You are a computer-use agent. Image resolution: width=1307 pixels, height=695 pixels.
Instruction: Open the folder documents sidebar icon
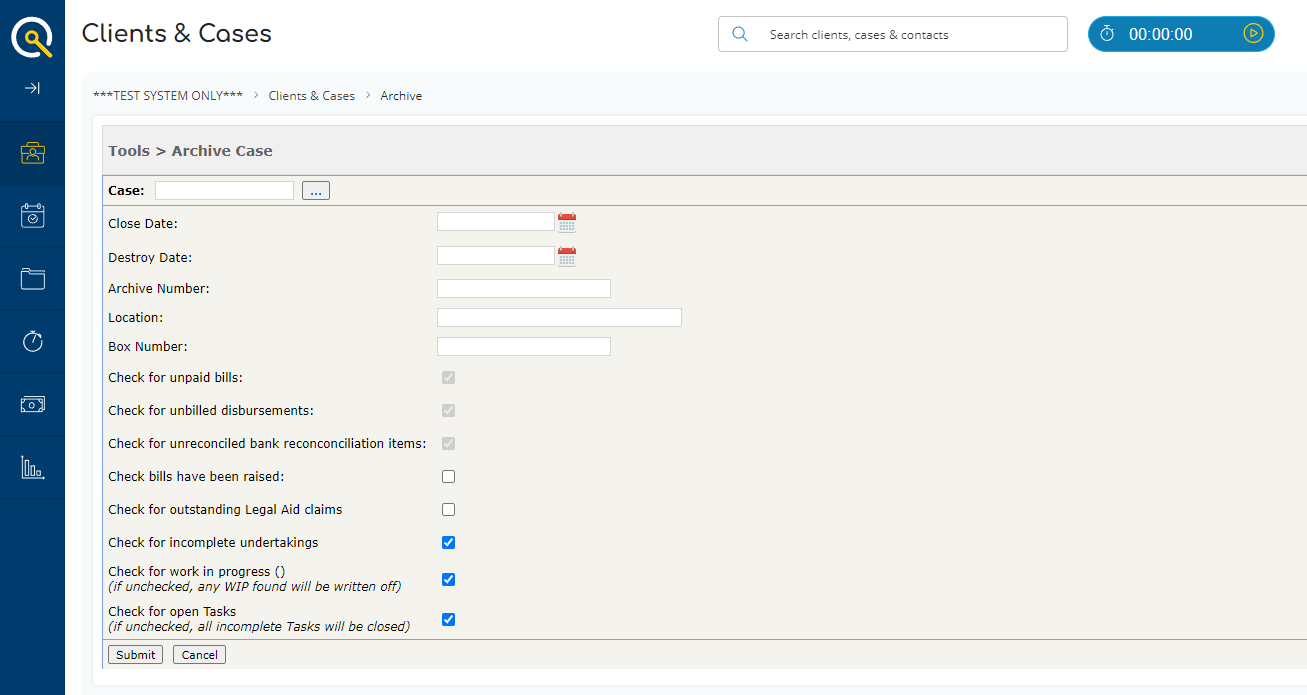coord(33,279)
